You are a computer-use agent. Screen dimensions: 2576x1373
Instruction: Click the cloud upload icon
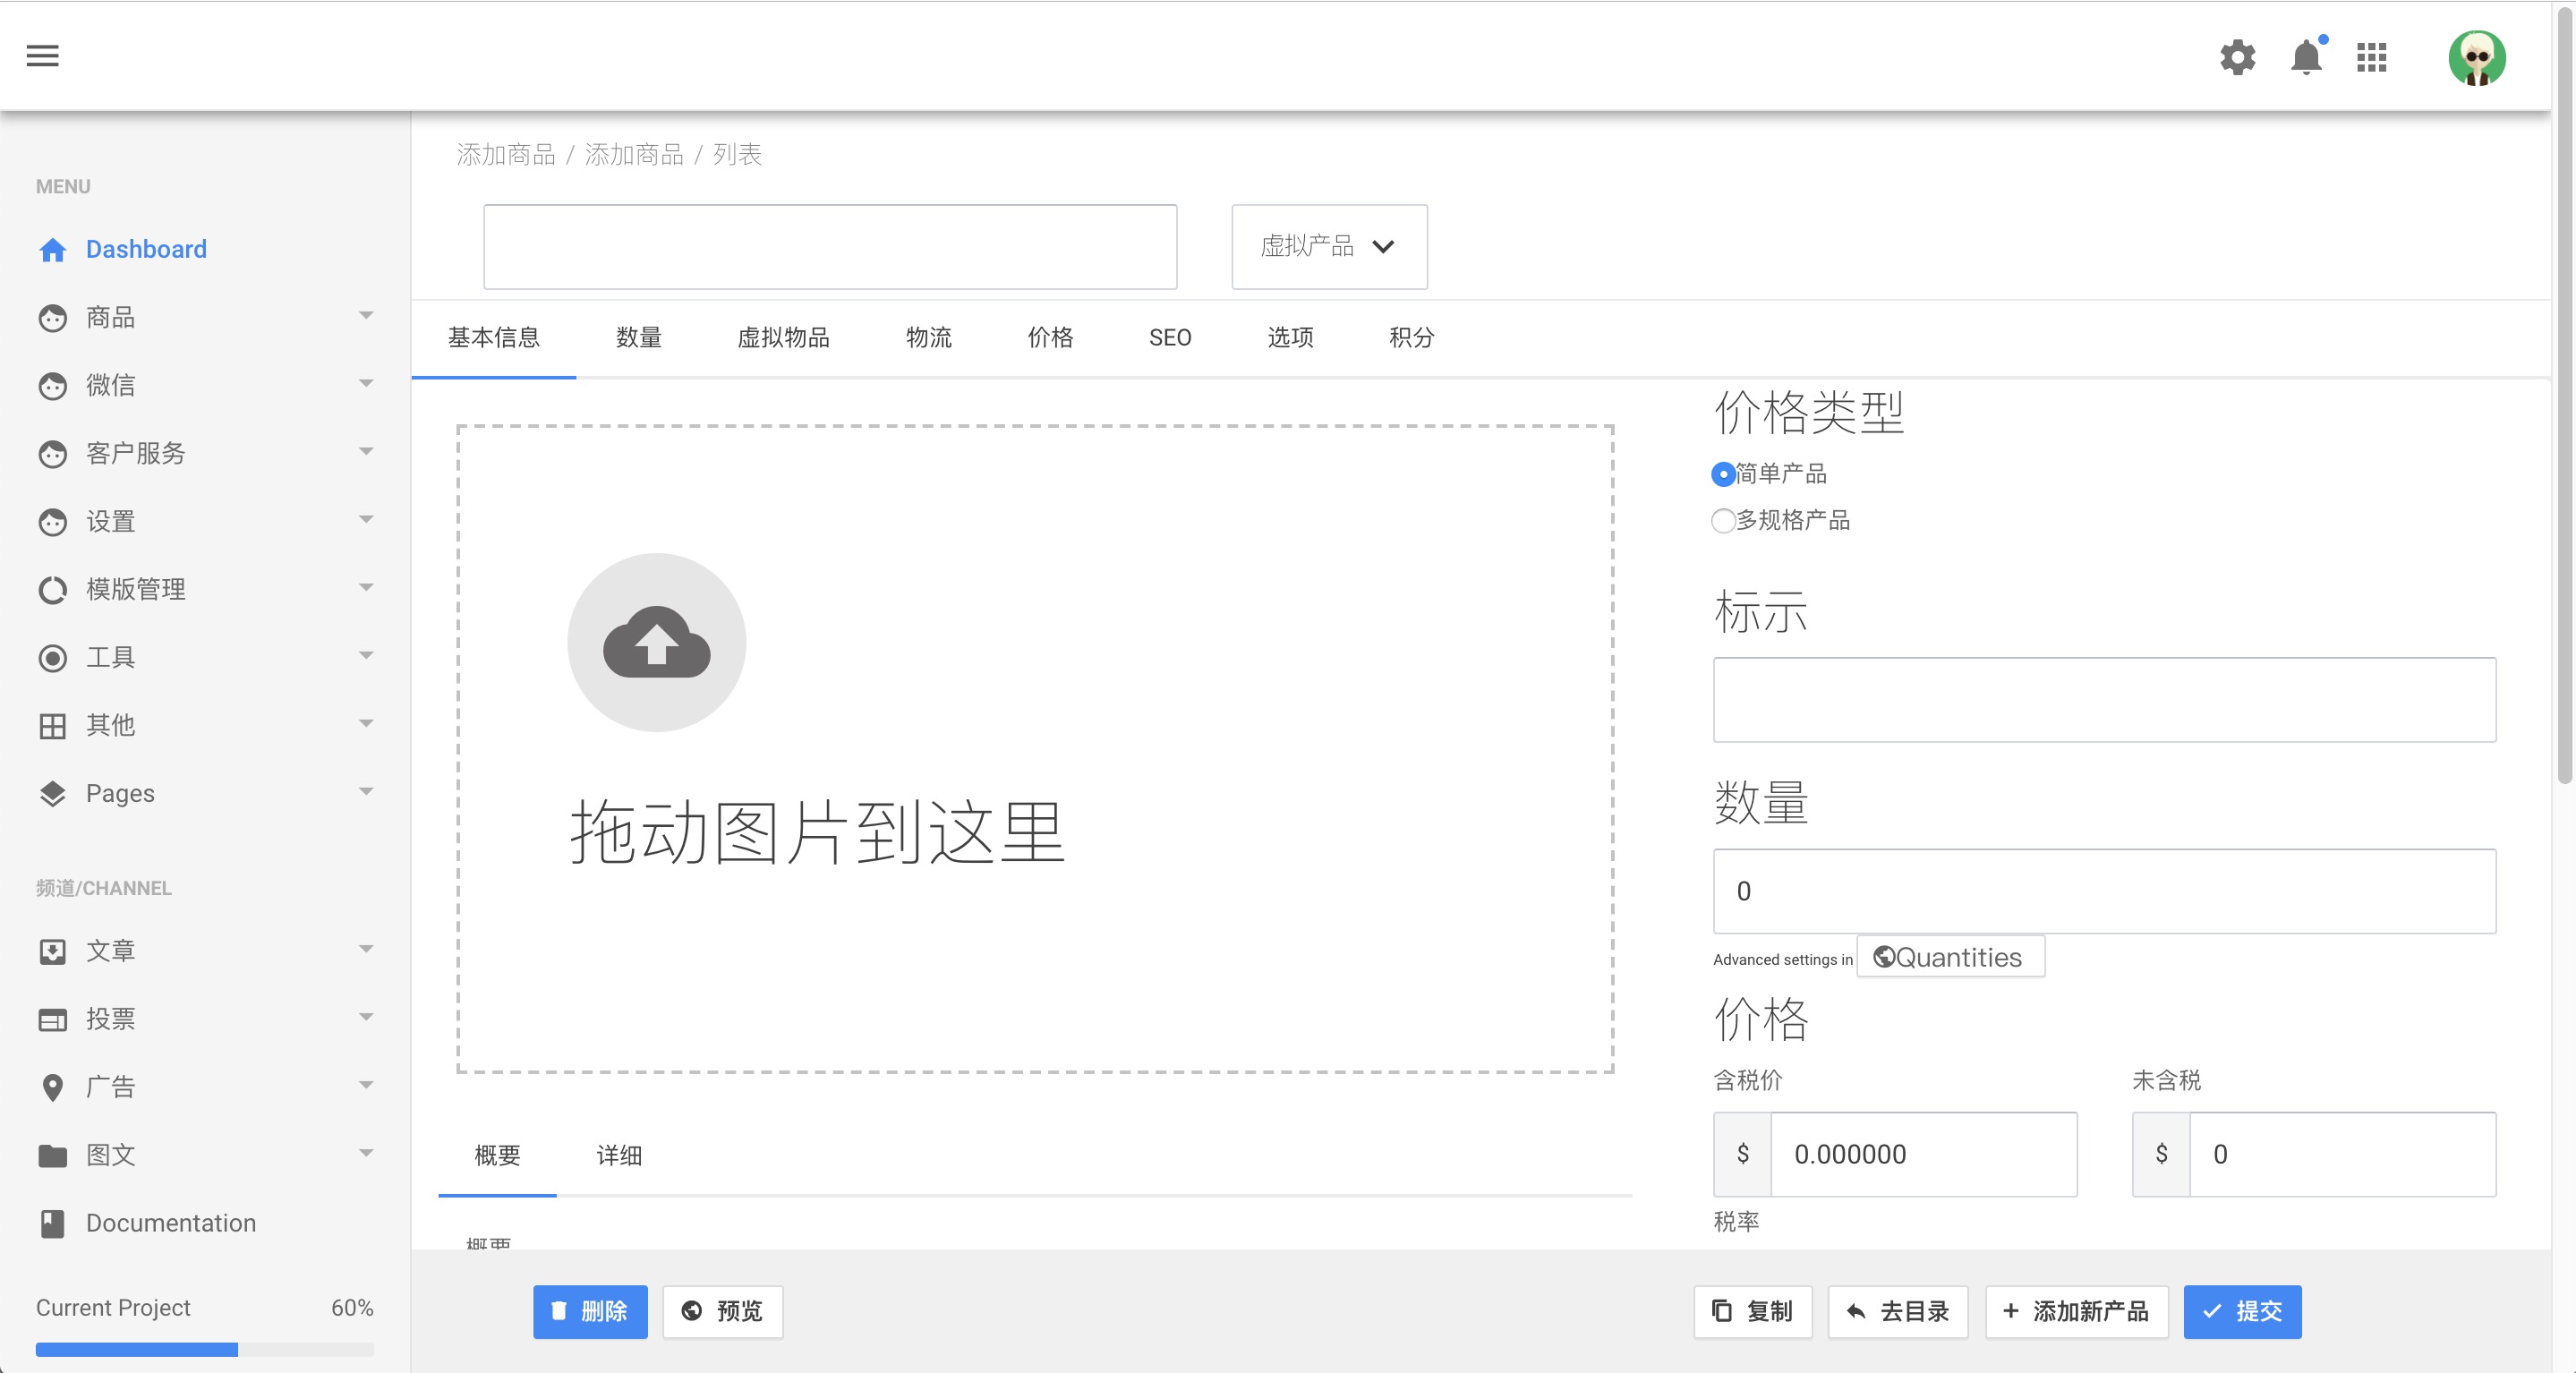pos(656,642)
